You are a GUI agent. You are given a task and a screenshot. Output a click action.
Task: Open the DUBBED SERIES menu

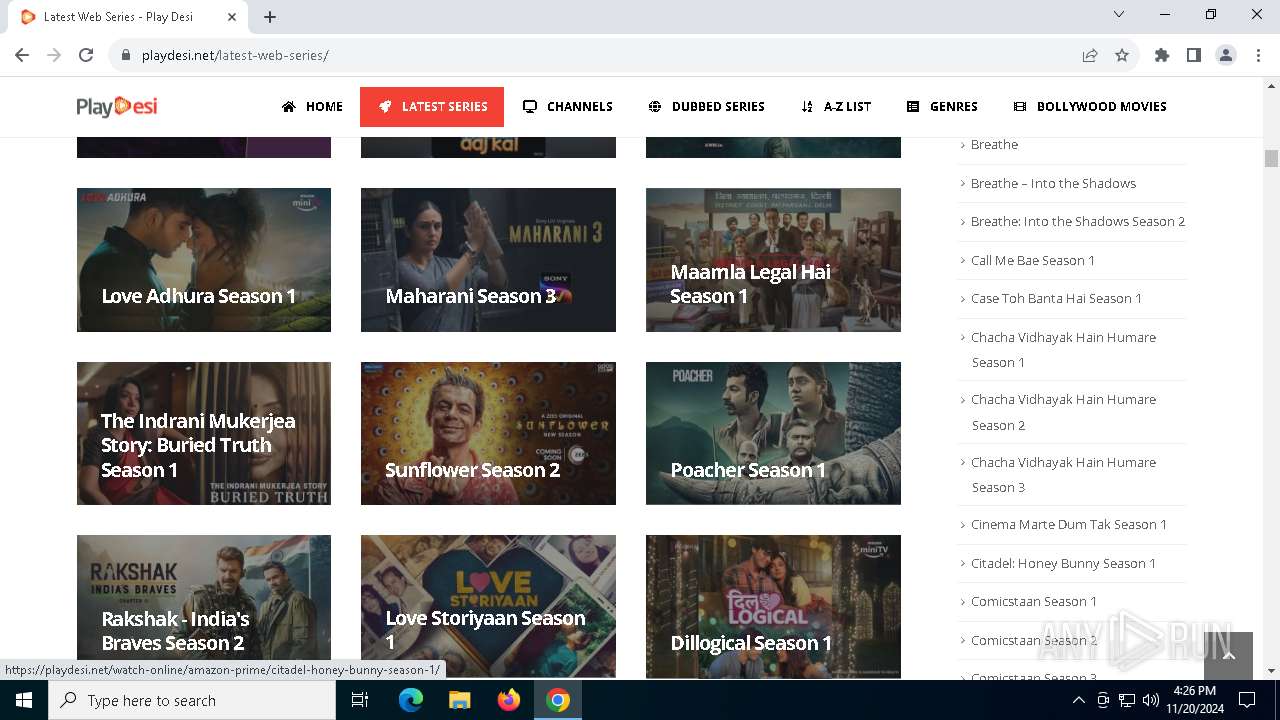[706, 107]
